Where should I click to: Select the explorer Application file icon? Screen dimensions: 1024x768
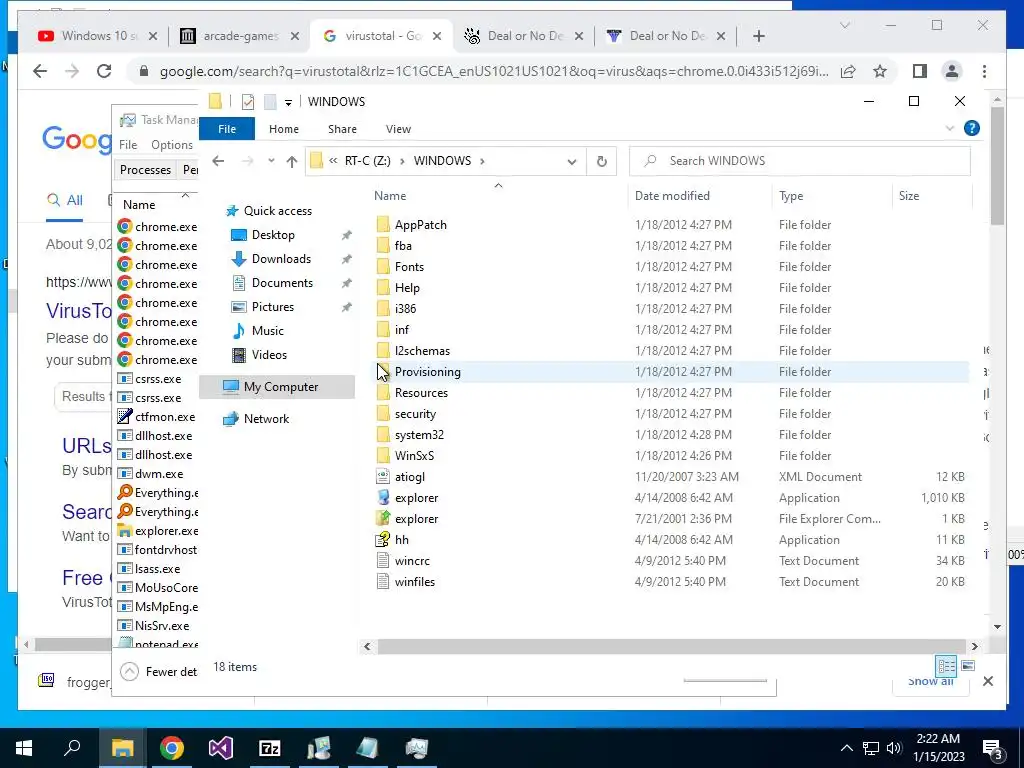tap(383, 498)
